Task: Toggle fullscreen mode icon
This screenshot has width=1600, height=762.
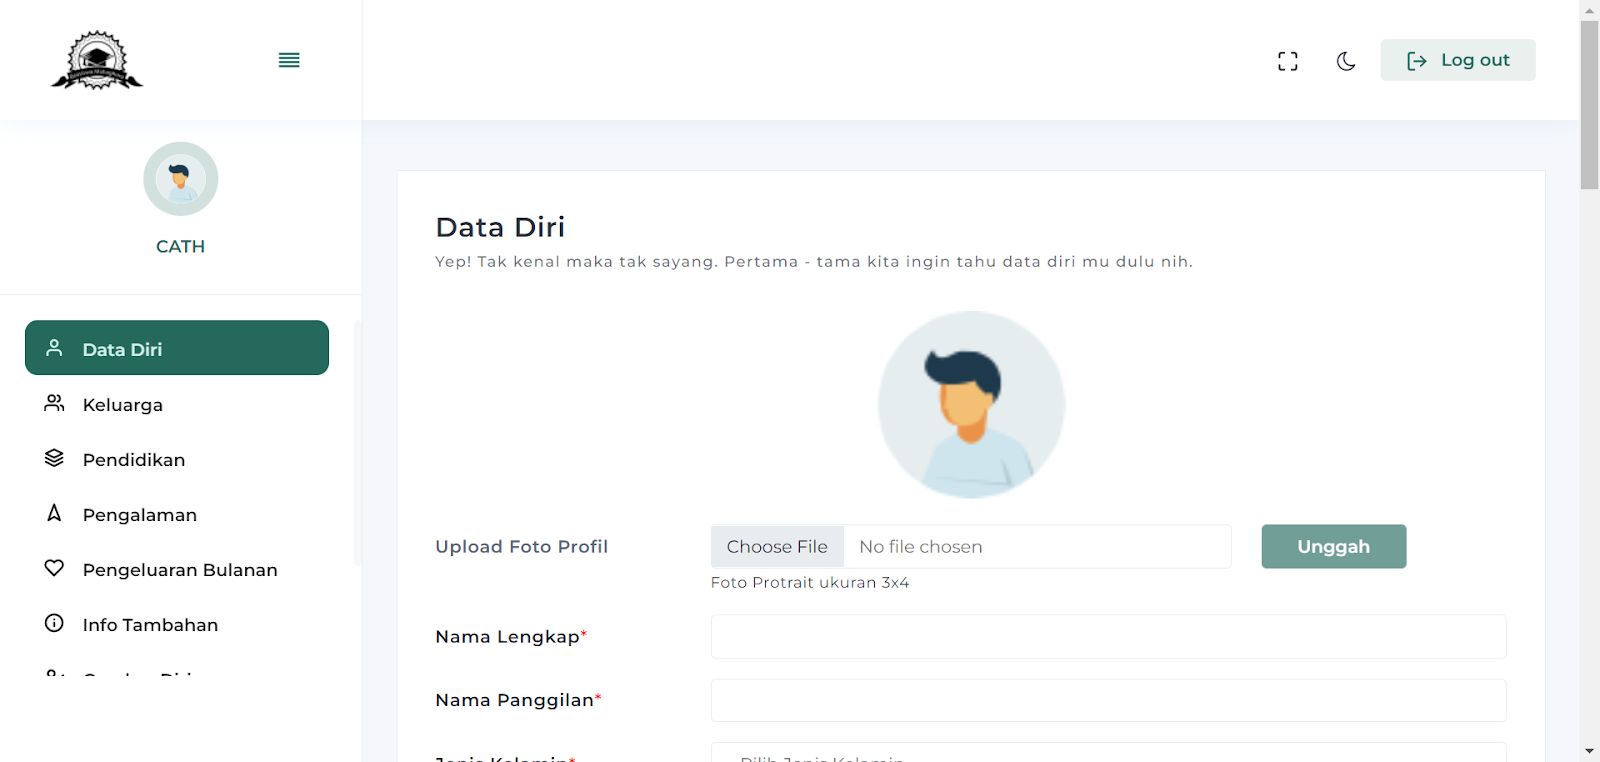Action: click(x=1288, y=61)
